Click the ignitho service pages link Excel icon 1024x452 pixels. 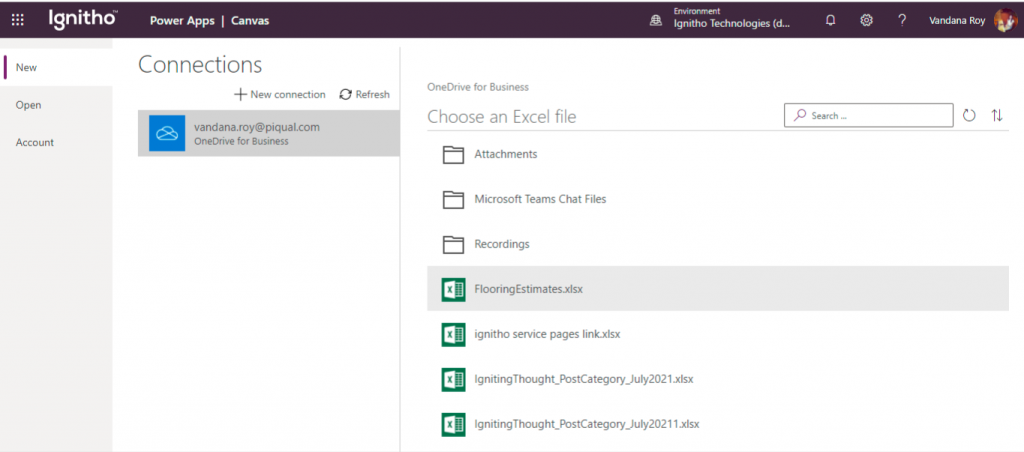tap(453, 334)
